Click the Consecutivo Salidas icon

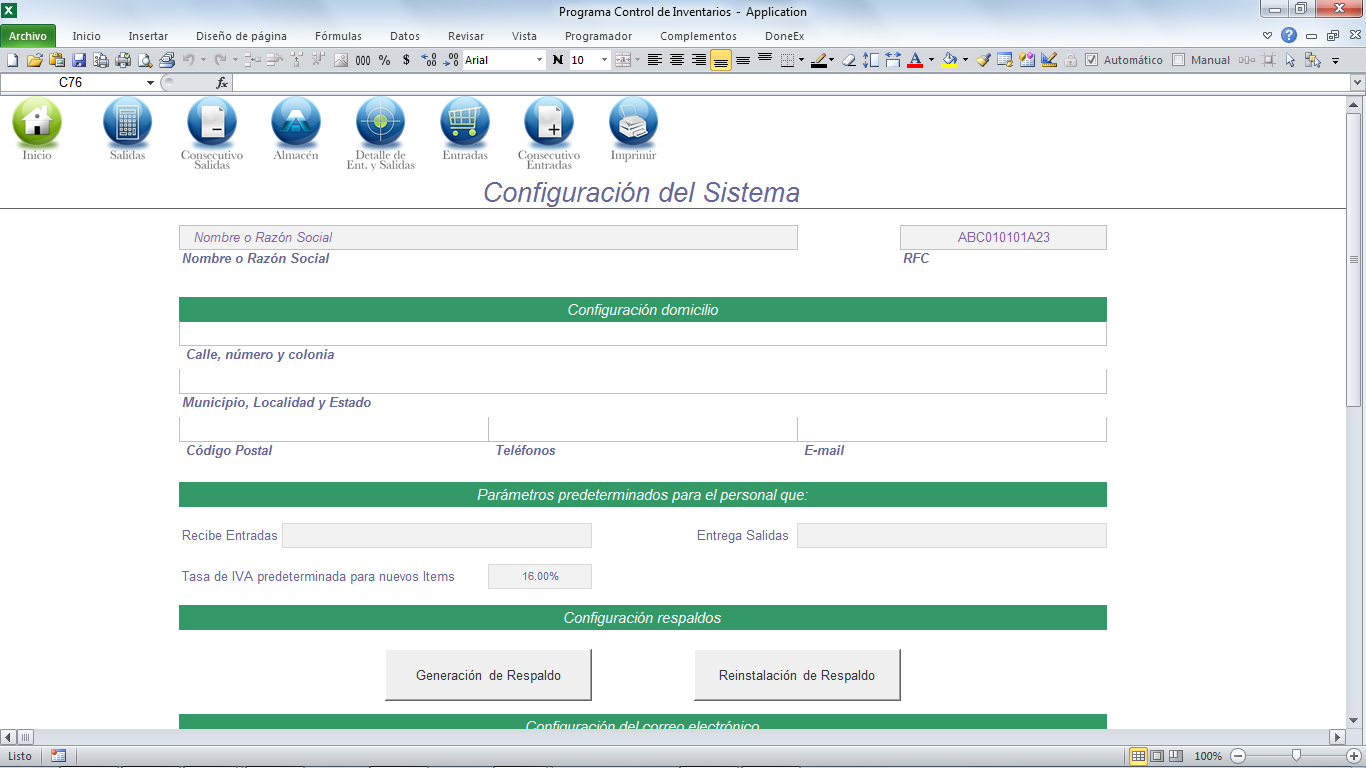coord(212,122)
